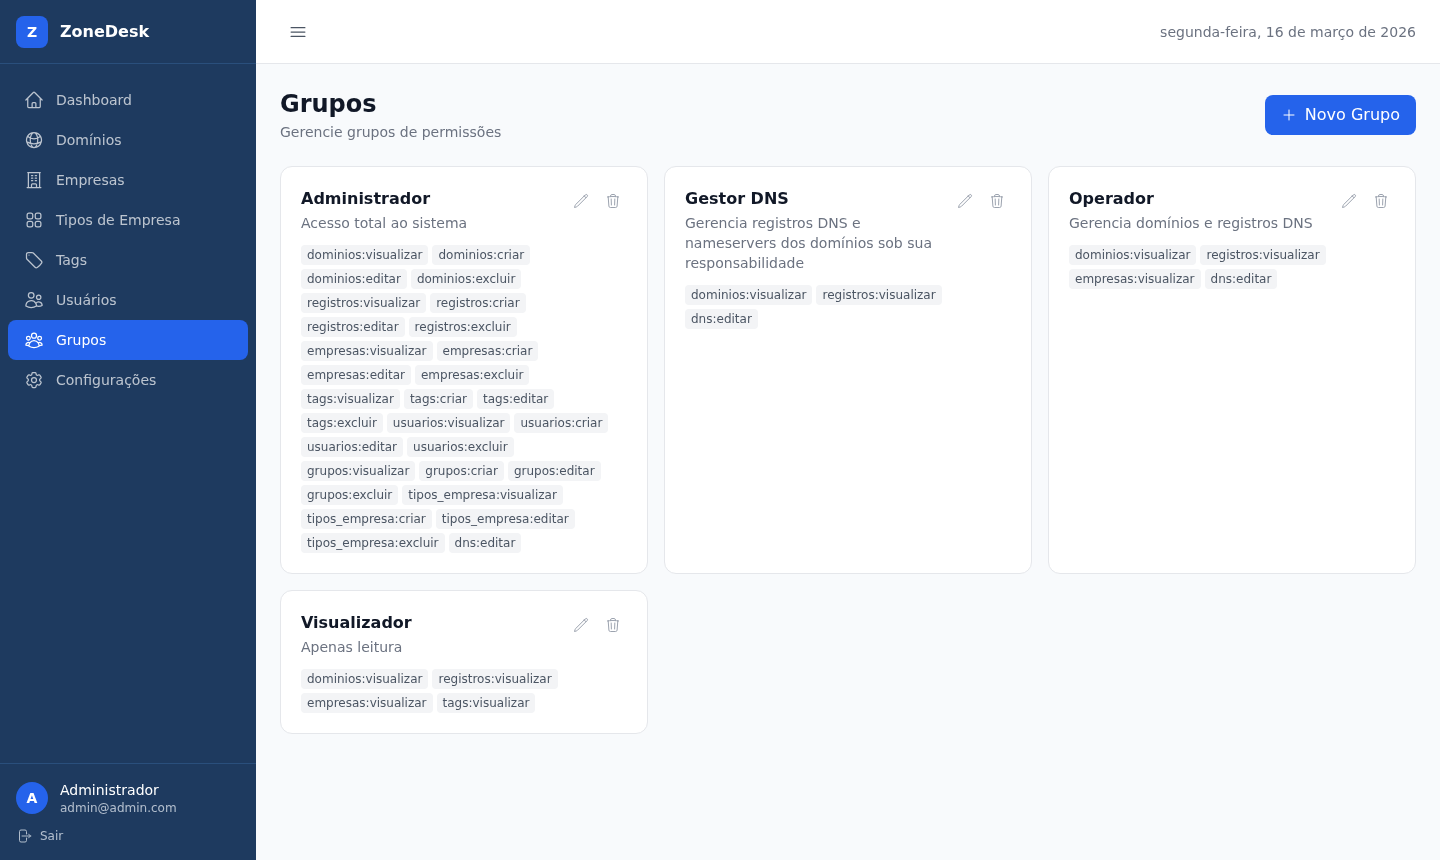Go to Domínios in sidebar

point(88,140)
